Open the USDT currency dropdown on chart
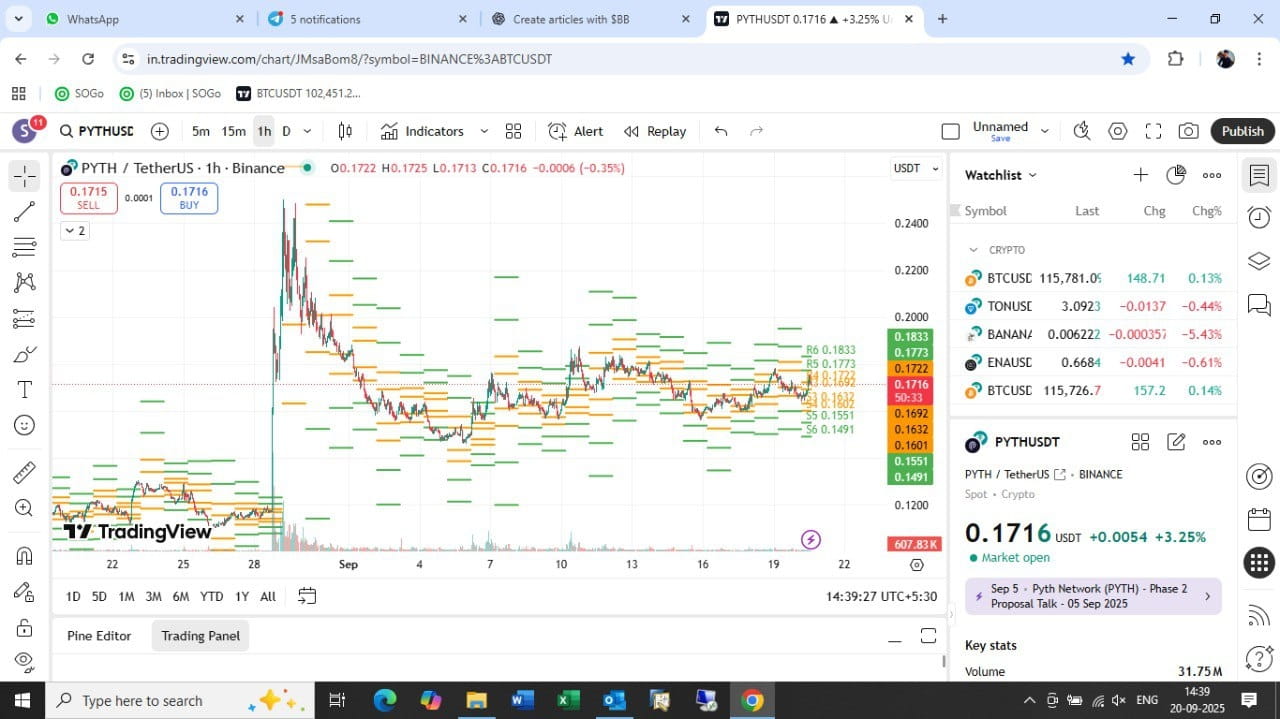Viewport: 1280px width, 719px height. coord(916,168)
